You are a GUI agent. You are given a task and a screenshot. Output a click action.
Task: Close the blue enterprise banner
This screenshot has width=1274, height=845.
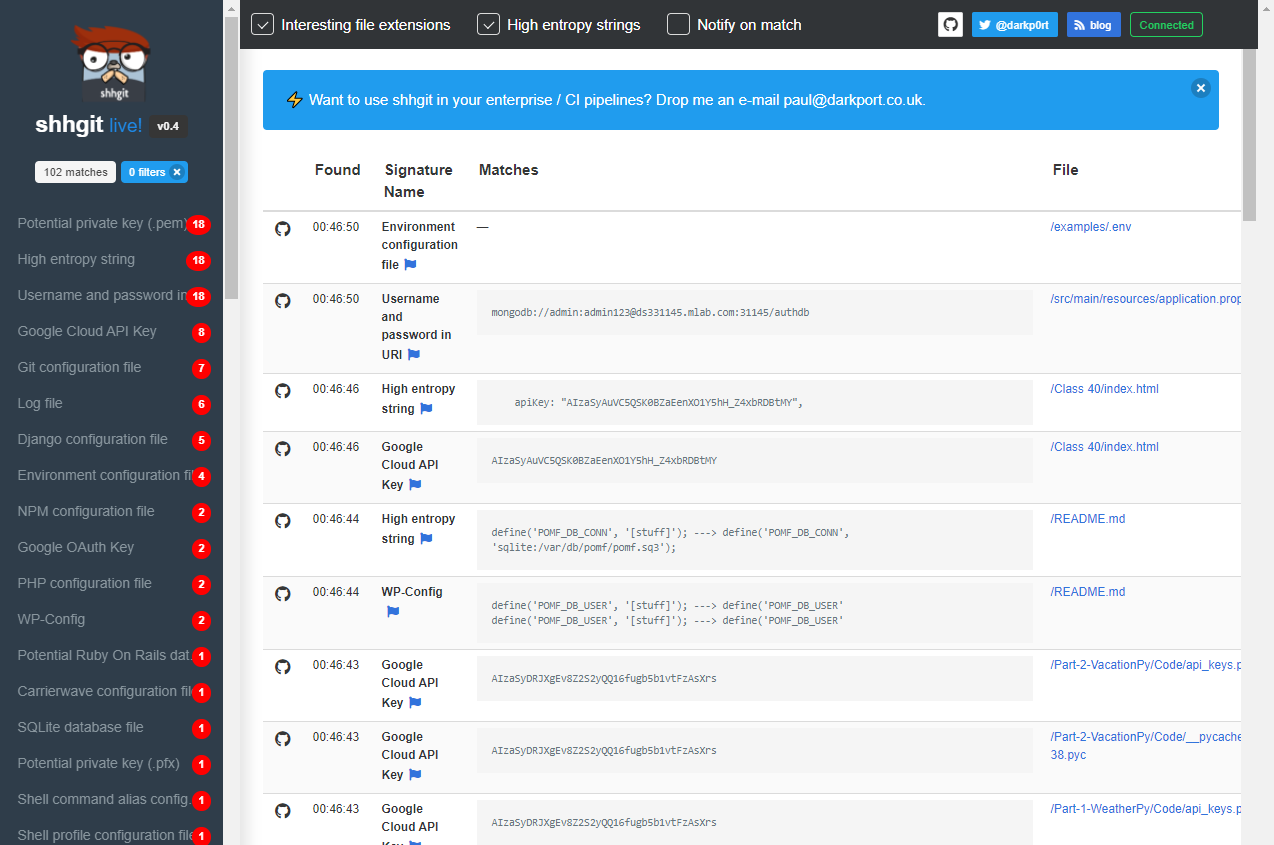point(1201,88)
